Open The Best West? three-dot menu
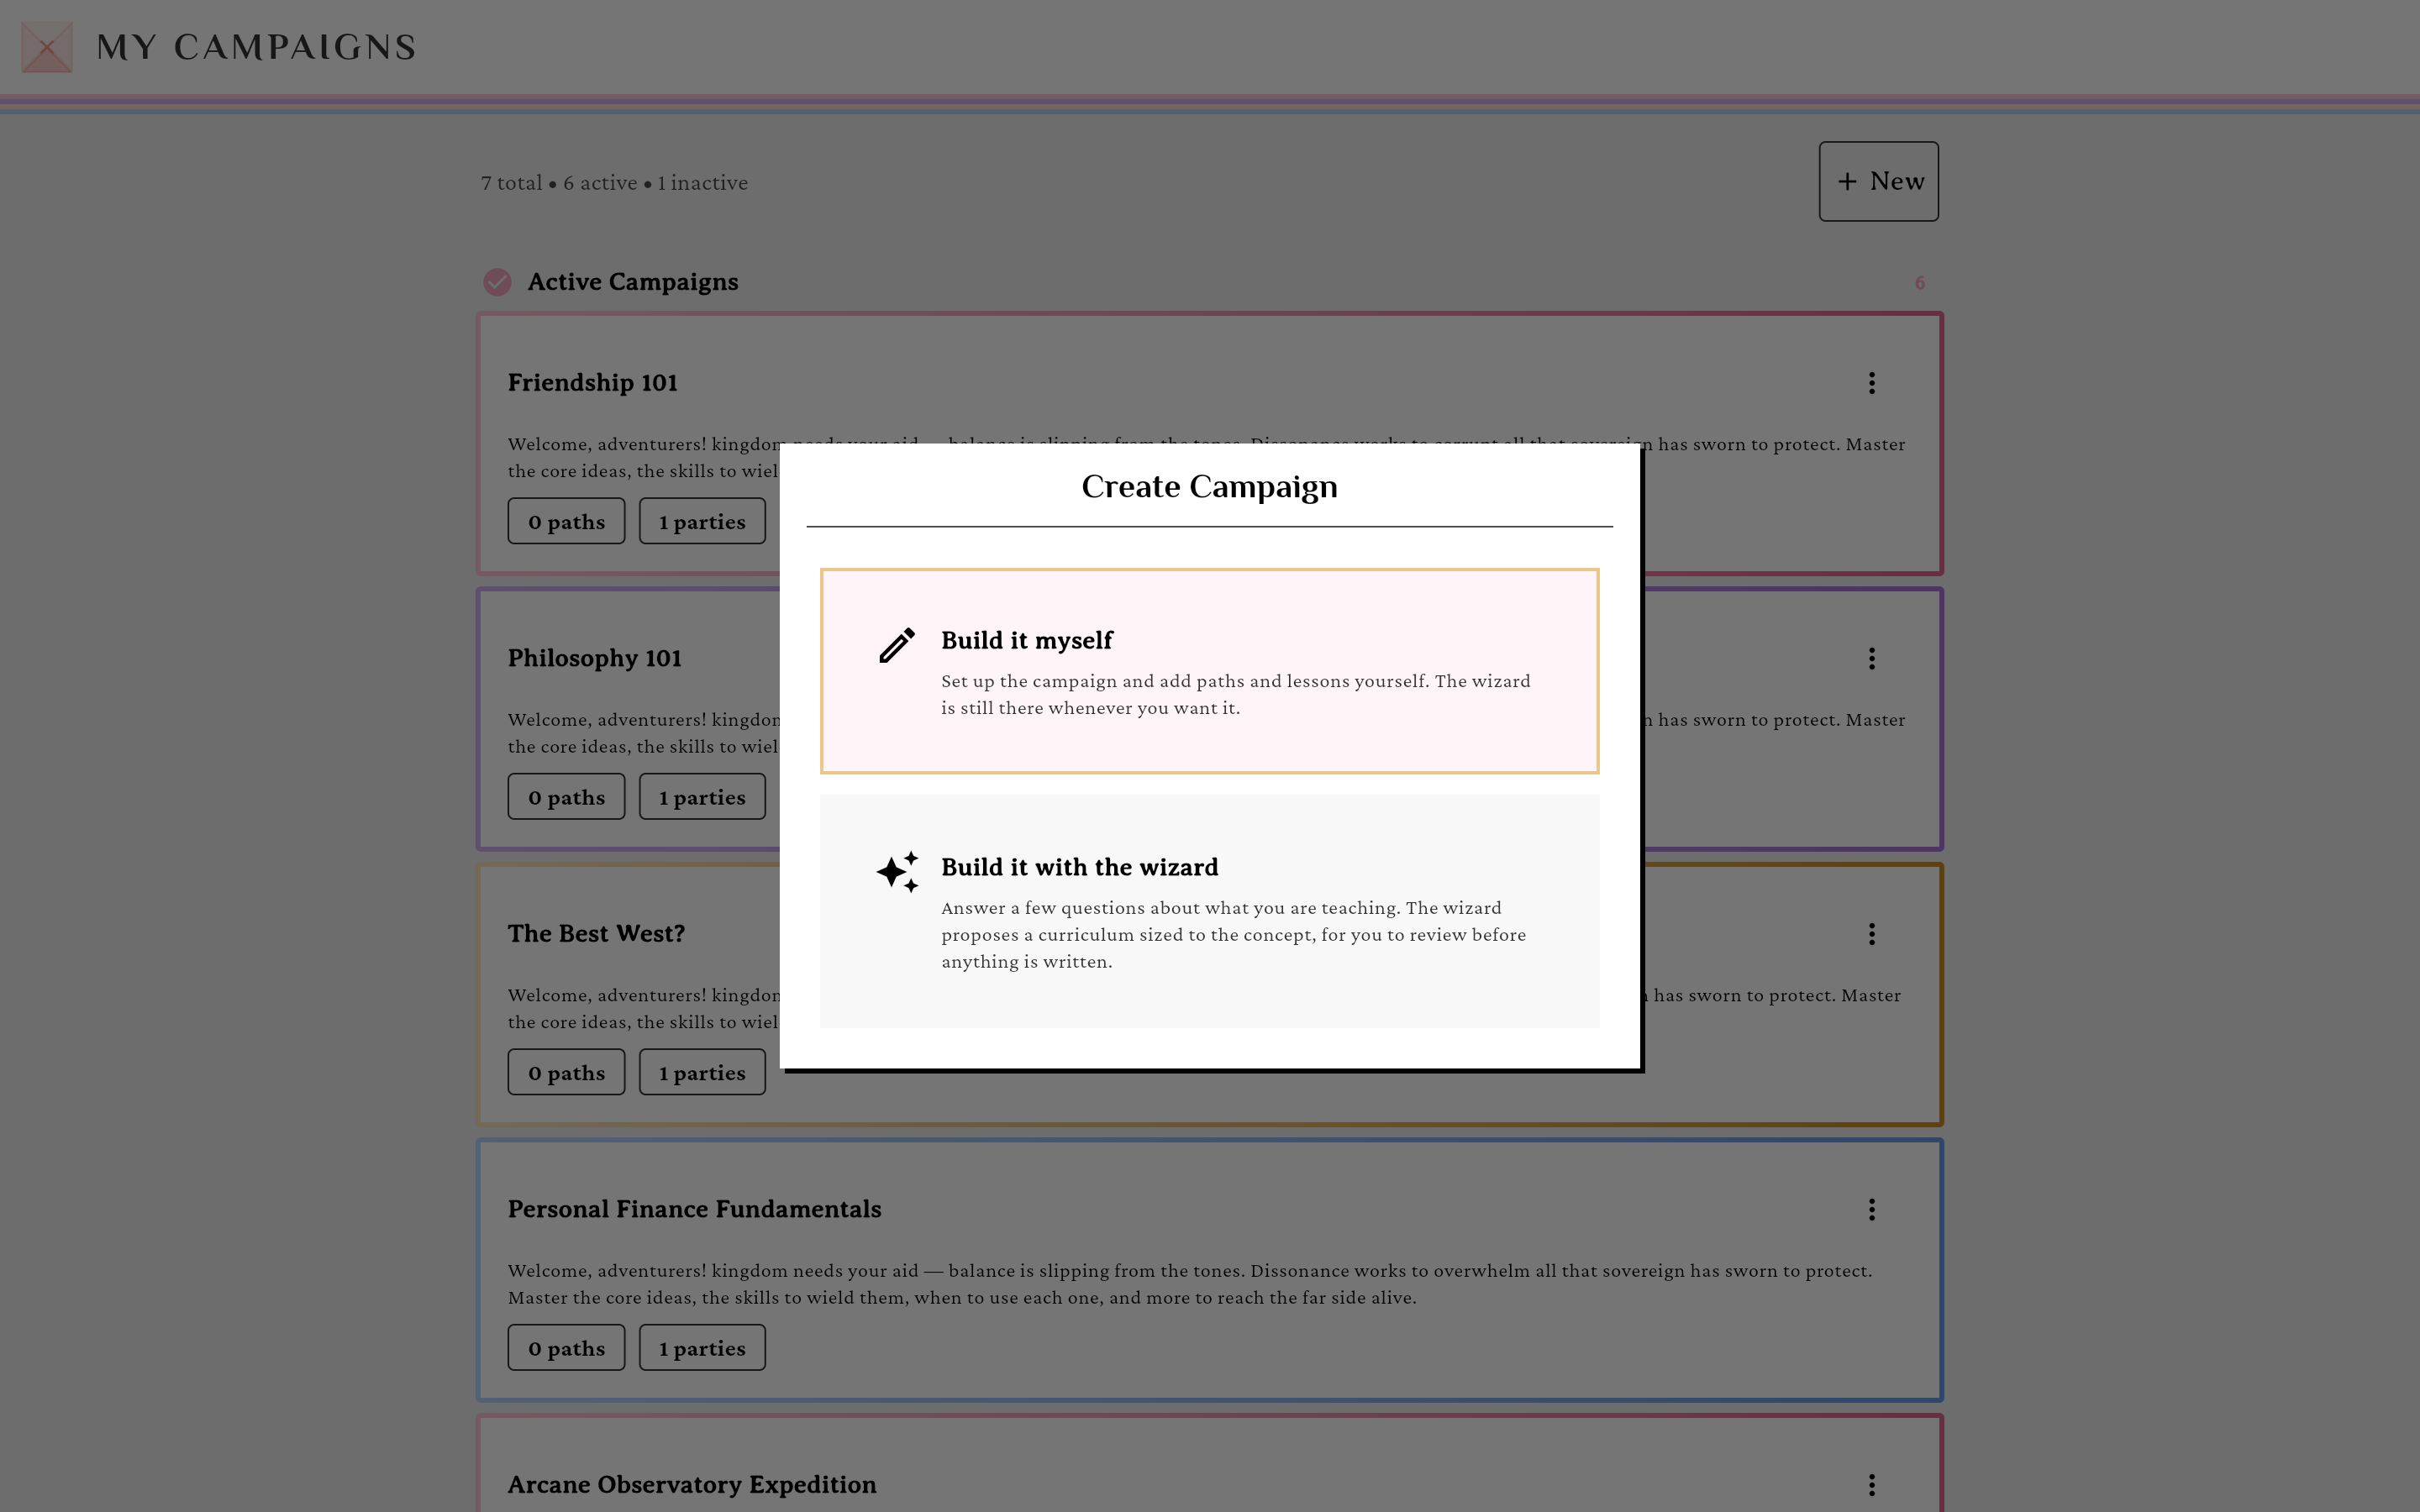The height and width of the screenshot is (1512, 2420). pos(1871,934)
